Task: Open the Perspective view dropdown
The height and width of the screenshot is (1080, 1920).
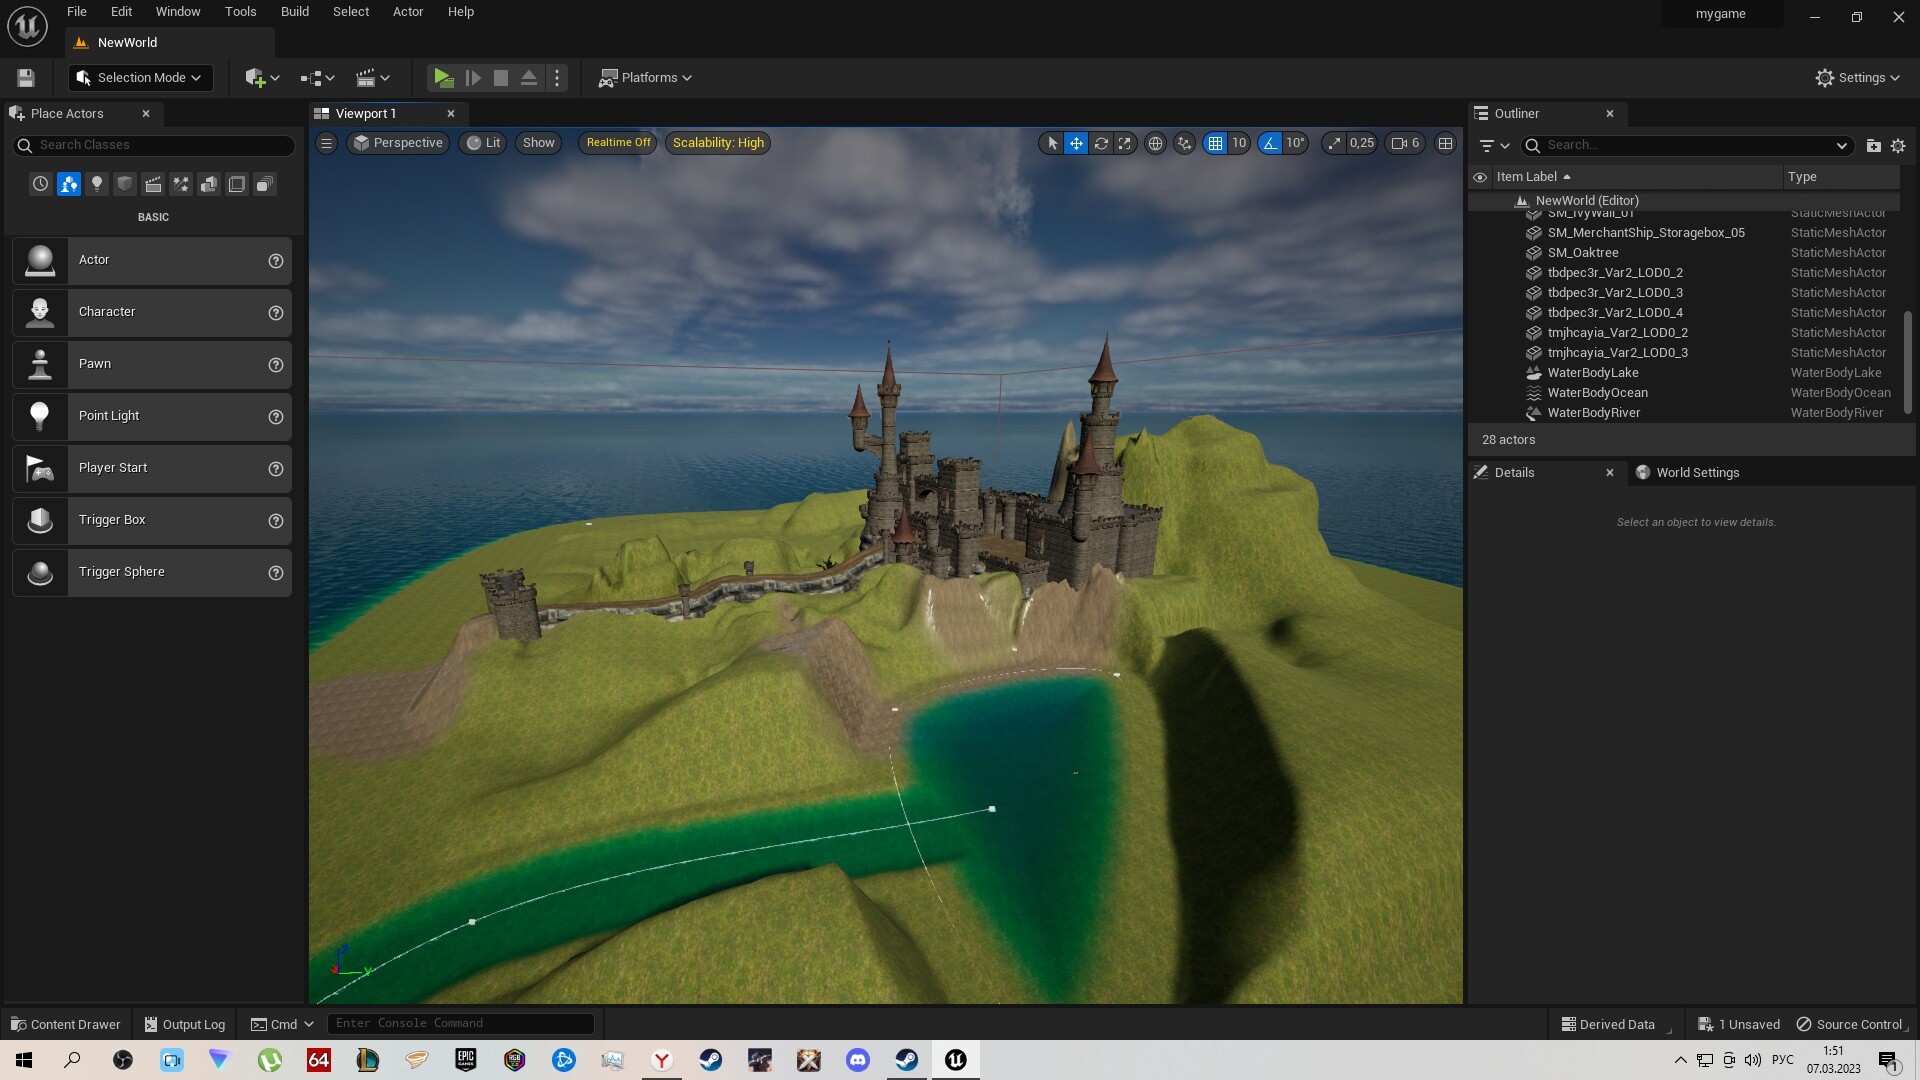Action: (397, 143)
